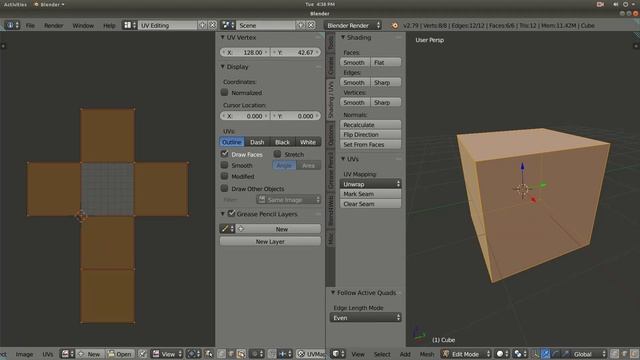Select the Black UV display style

click(282, 142)
